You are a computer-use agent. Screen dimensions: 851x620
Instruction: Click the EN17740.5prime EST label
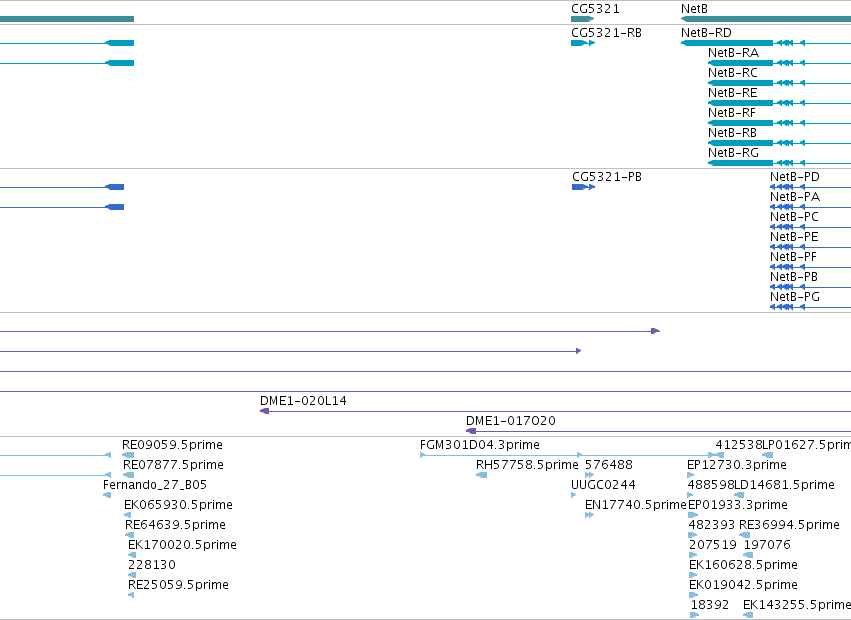(636, 505)
